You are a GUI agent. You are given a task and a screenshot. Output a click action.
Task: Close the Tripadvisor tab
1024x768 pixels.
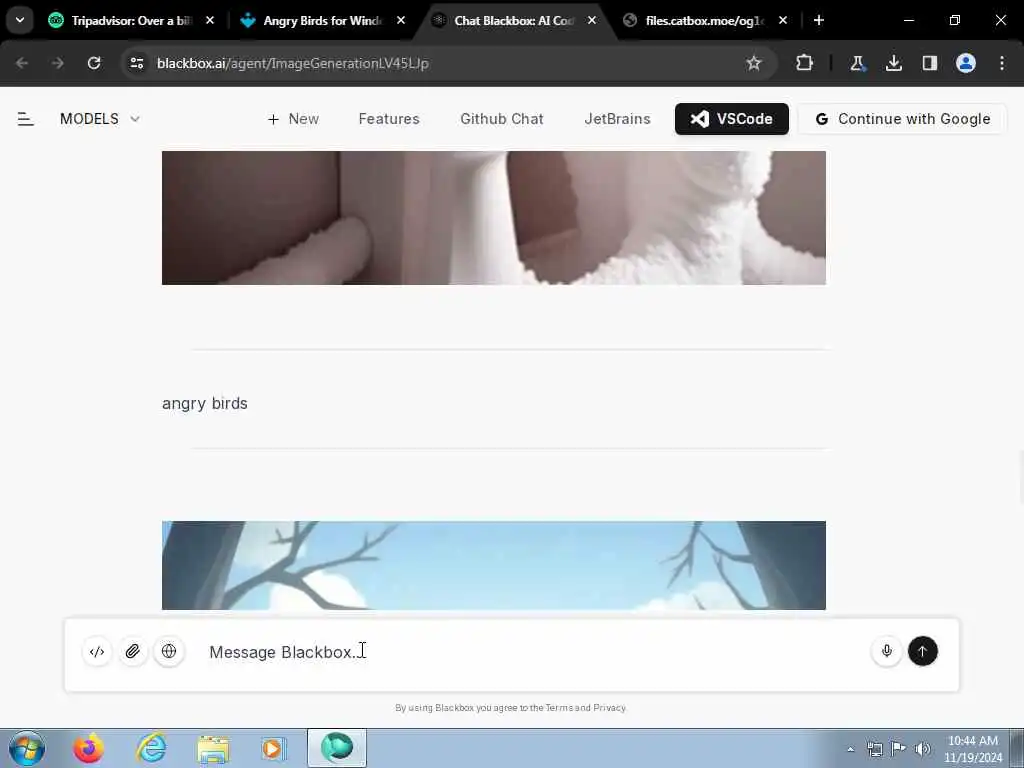click(x=210, y=21)
